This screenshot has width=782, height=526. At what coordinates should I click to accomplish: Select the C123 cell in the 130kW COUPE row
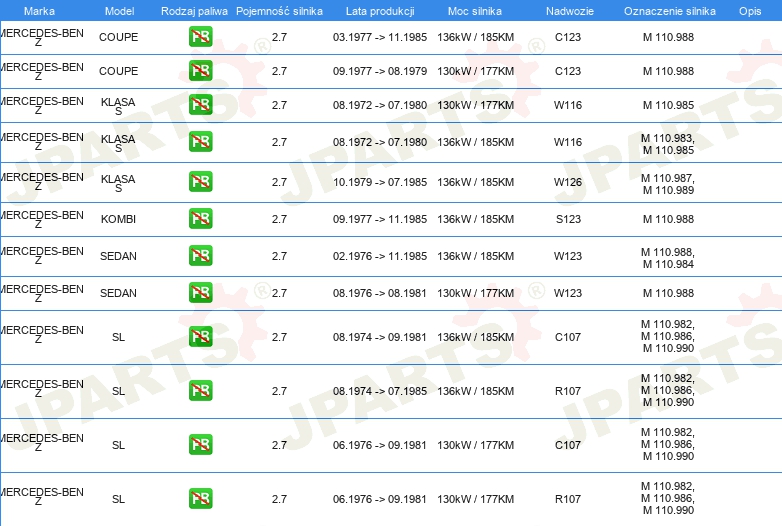point(568,71)
